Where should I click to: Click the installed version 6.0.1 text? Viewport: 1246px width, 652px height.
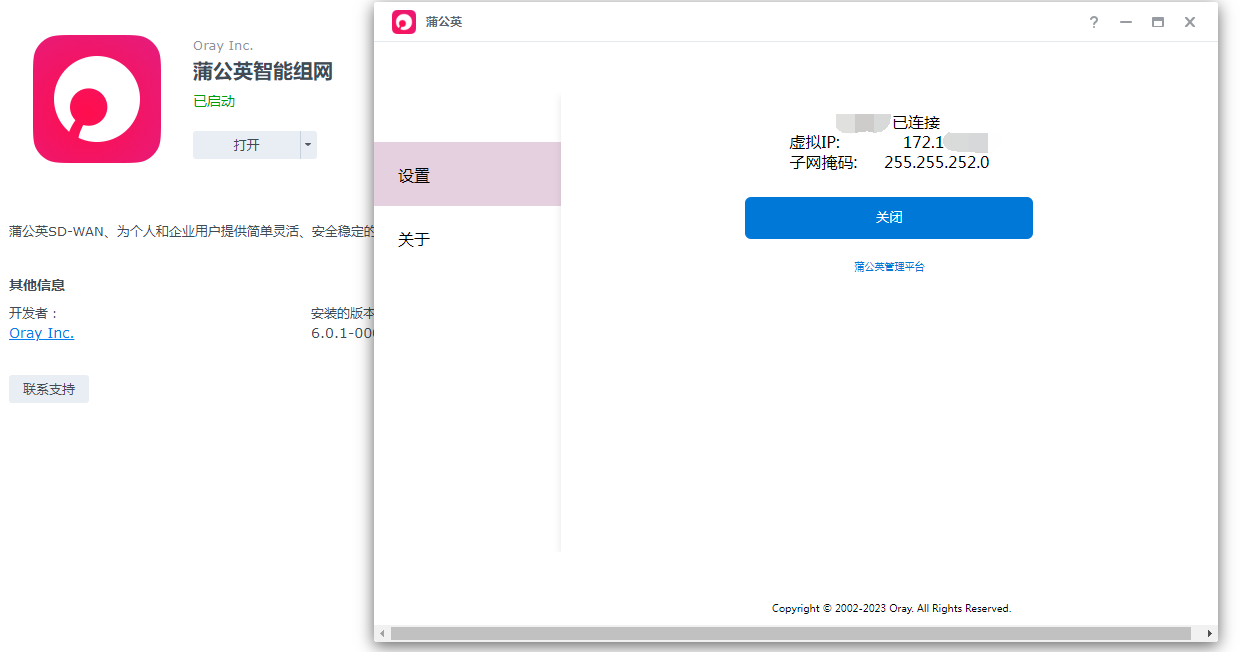(x=342, y=333)
